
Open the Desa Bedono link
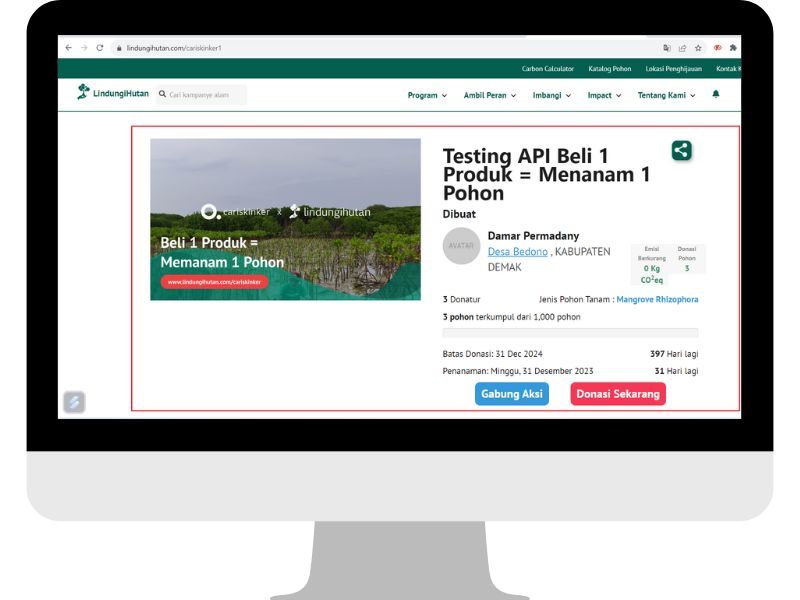(x=517, y=252)
